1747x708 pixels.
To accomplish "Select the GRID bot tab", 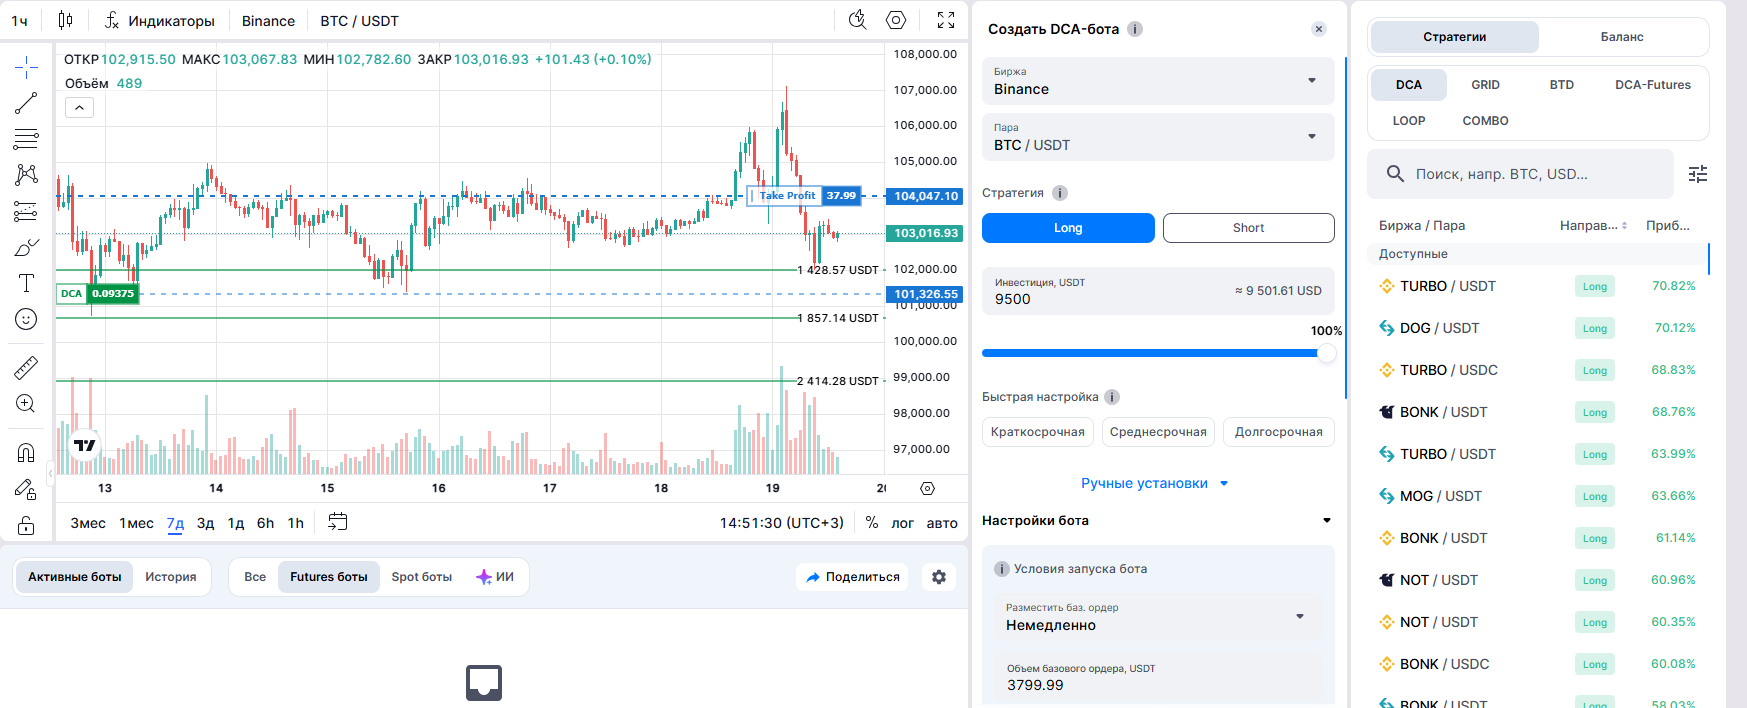I will [1485, 85].
